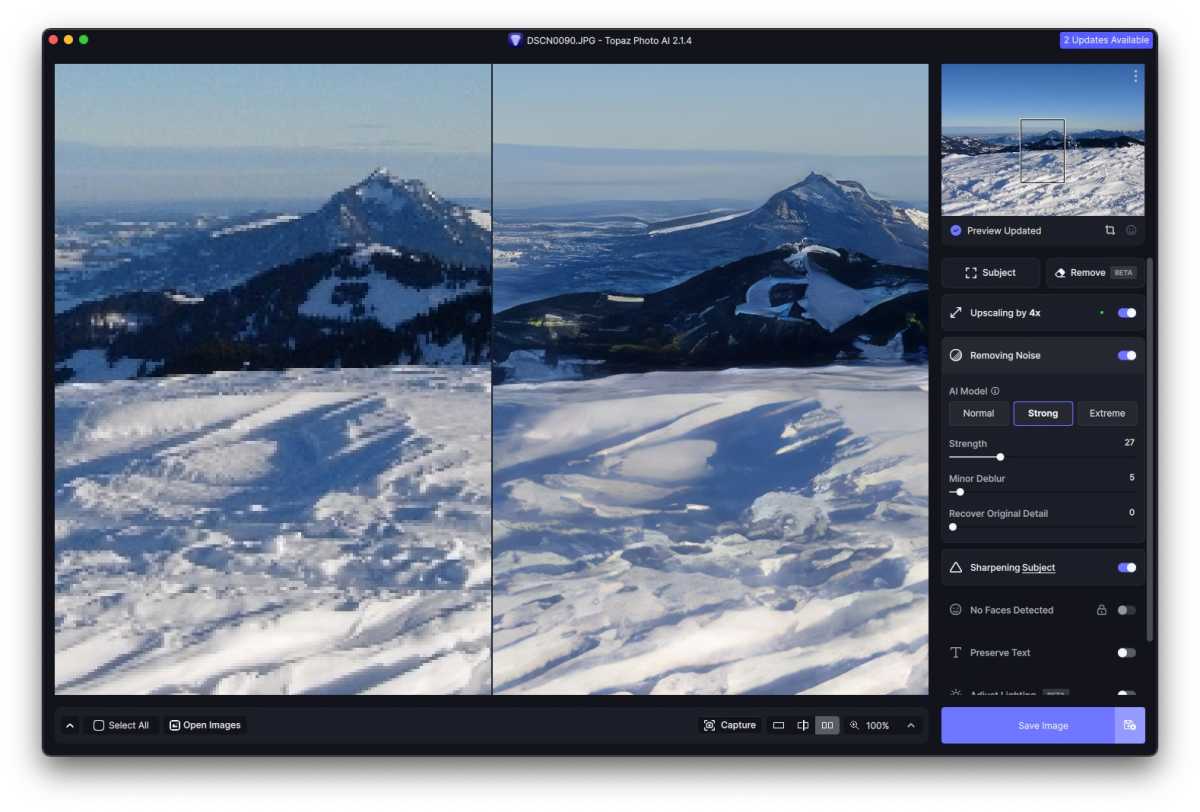Click the AI Model label
Viewport: 1200px width, 812px height.
click(x=968, y=391)
